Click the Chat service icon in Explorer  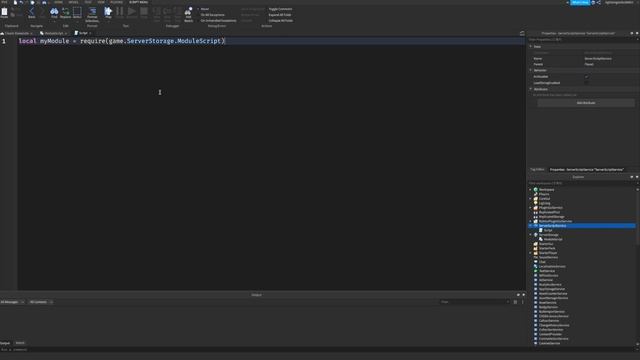536,262
